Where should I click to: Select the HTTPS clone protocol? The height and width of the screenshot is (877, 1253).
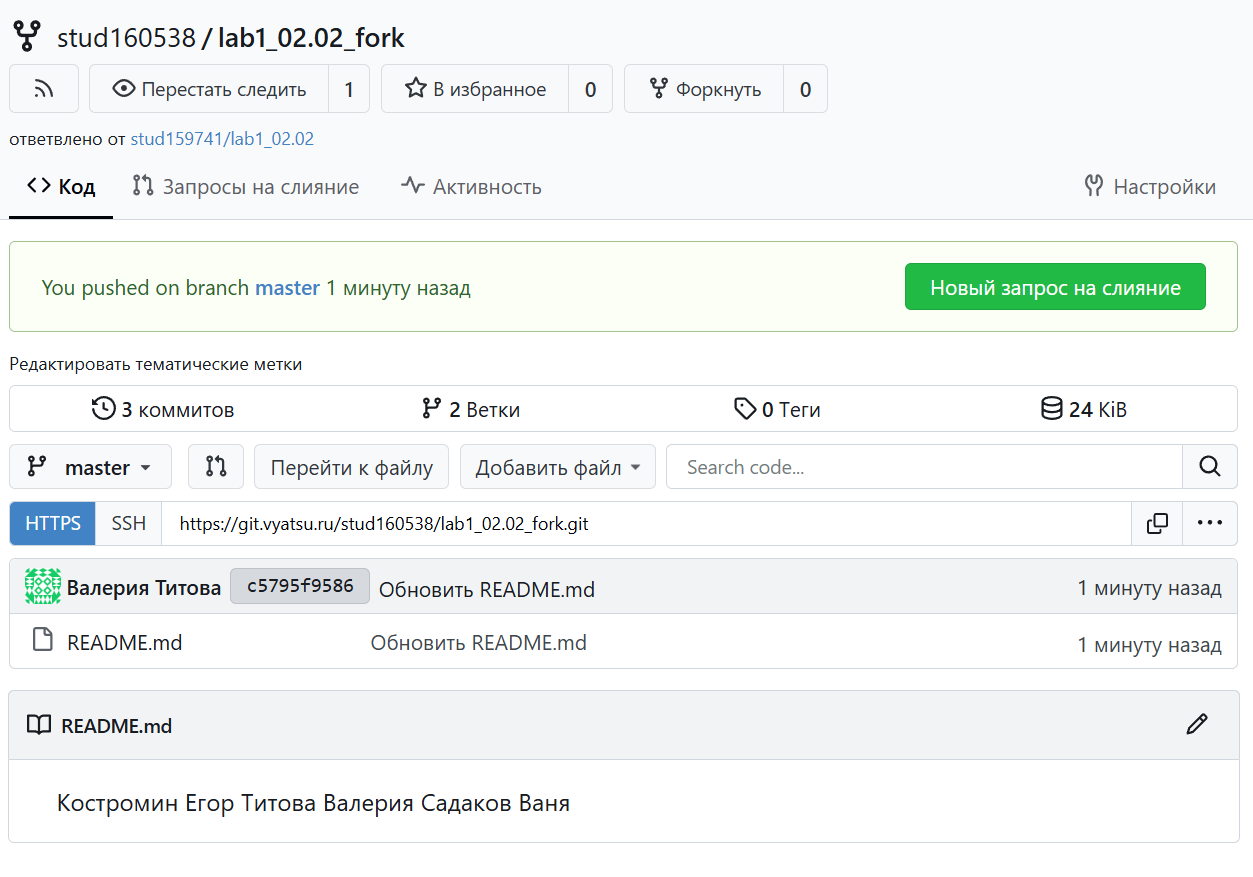coord(53,523)
